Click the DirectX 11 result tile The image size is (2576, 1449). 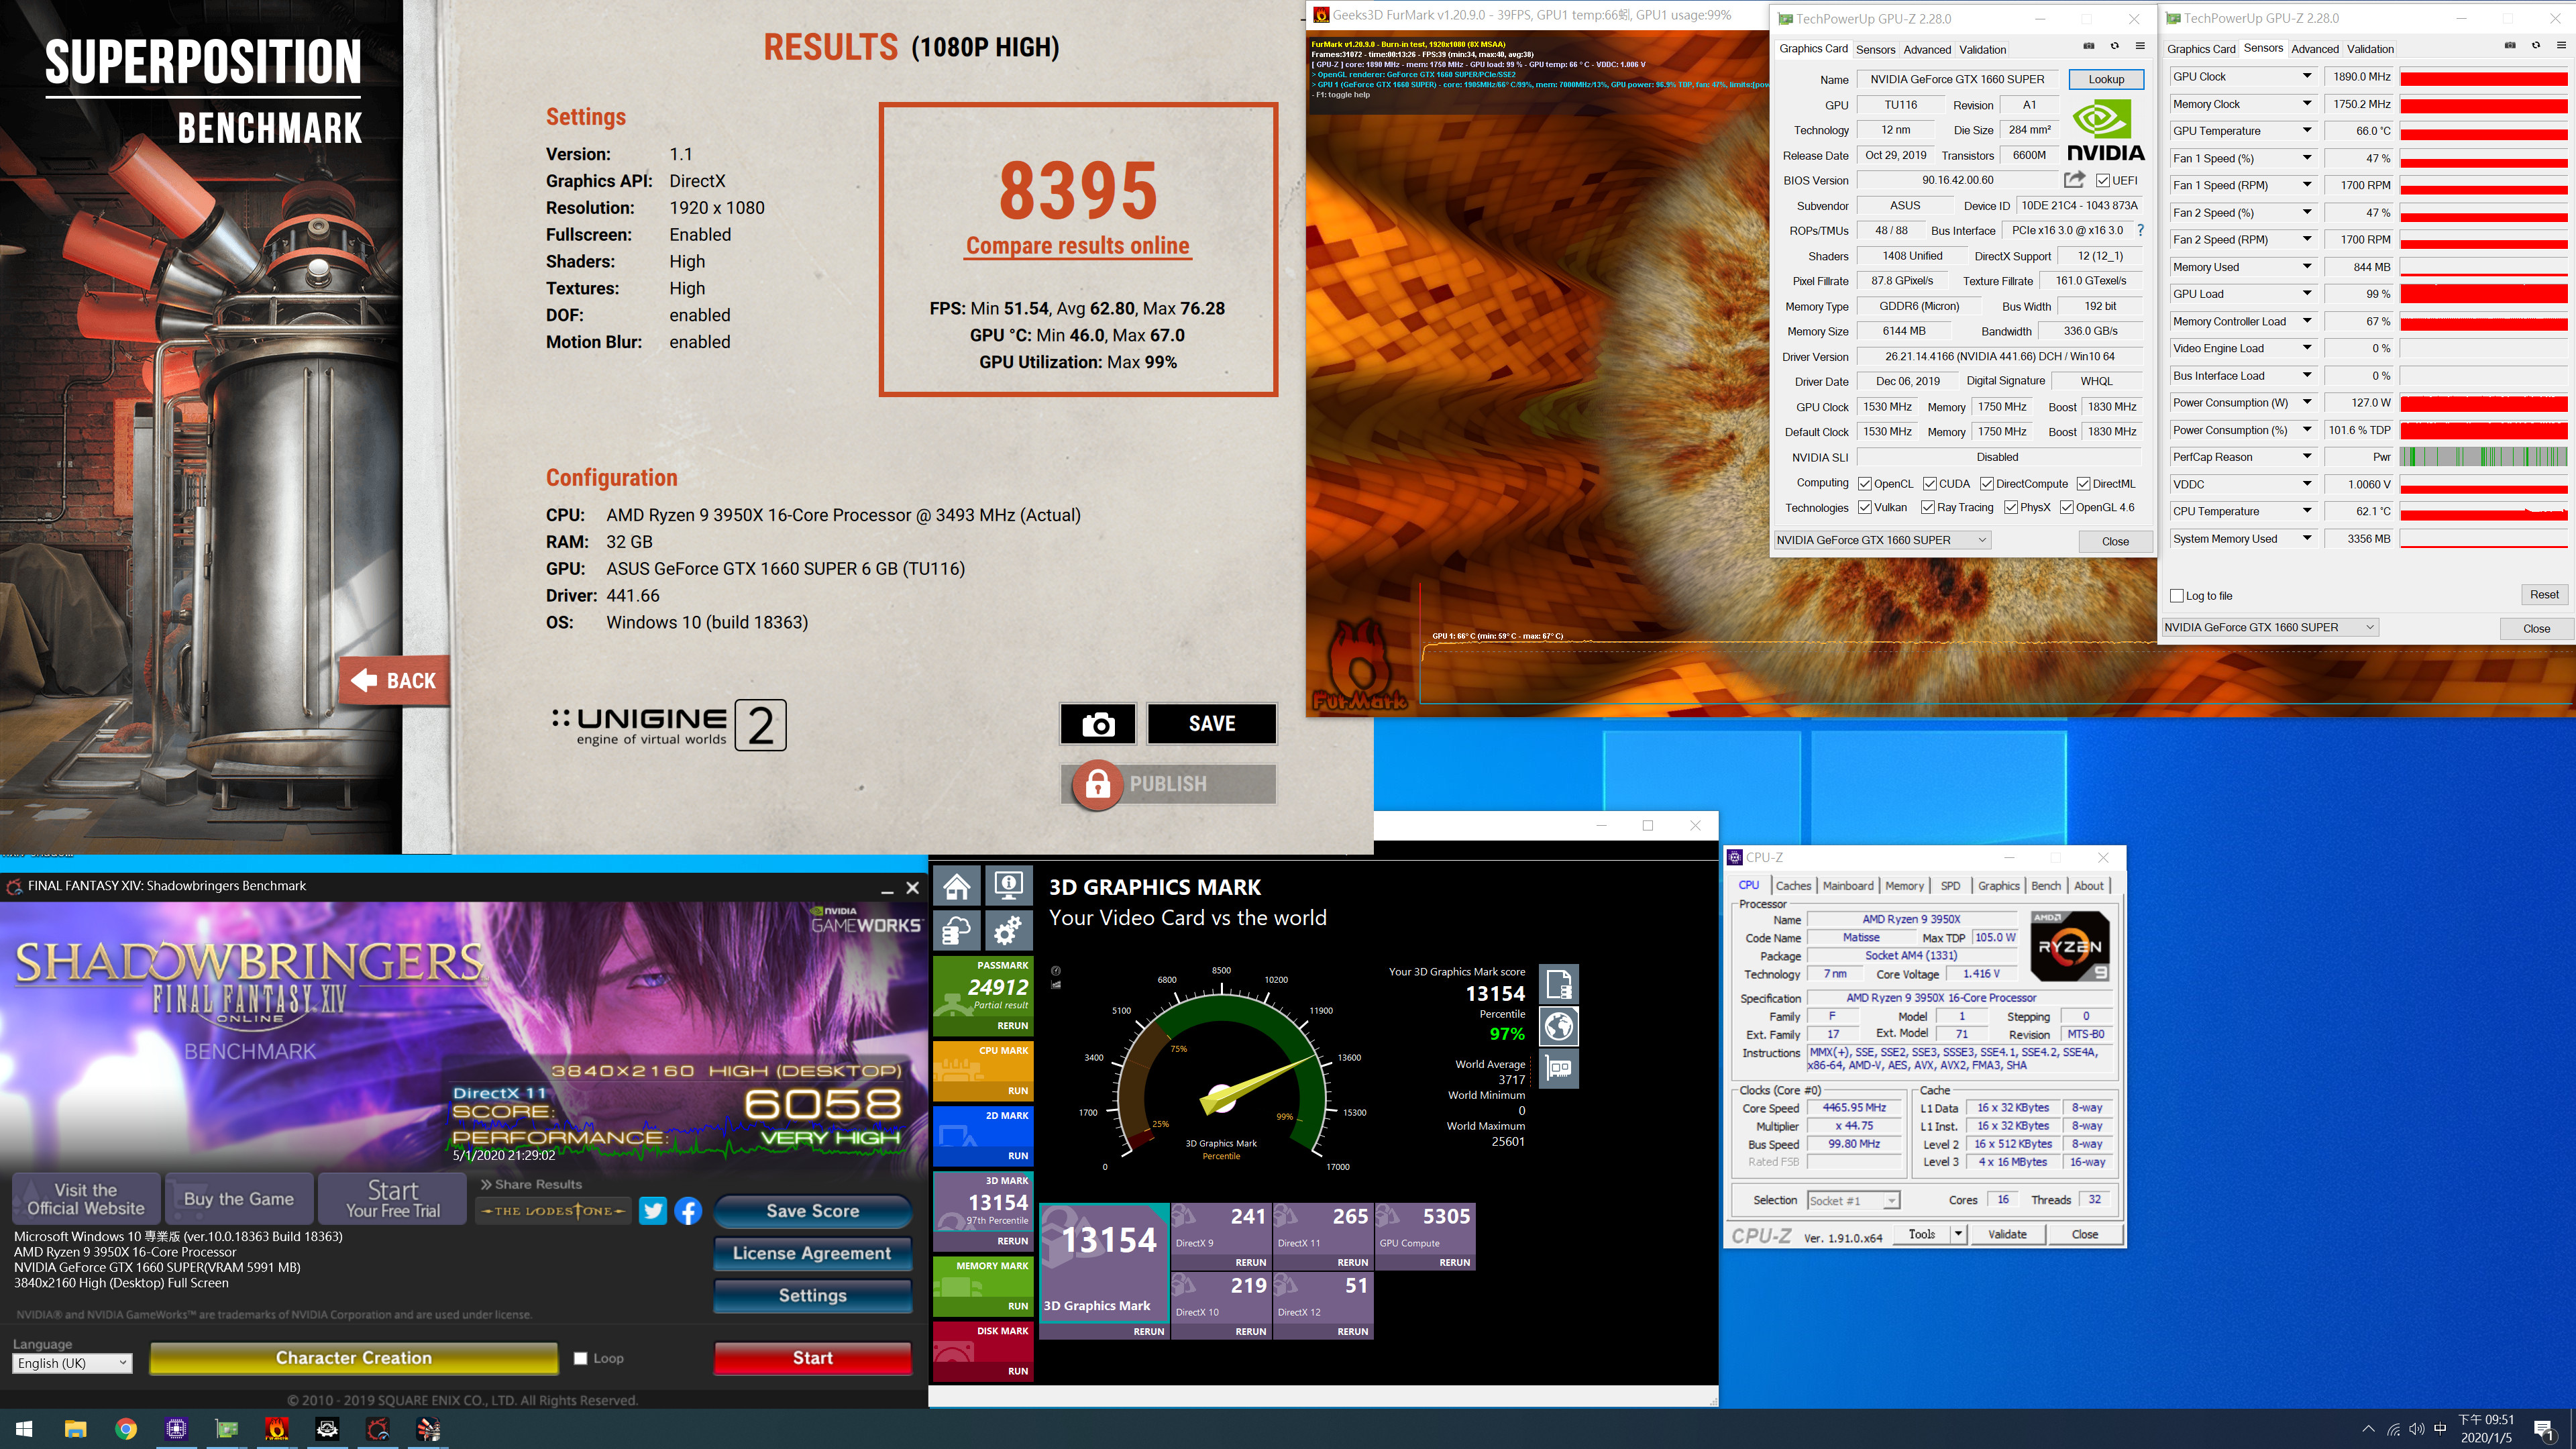pyautogui.click(x=1322, y=1236)
